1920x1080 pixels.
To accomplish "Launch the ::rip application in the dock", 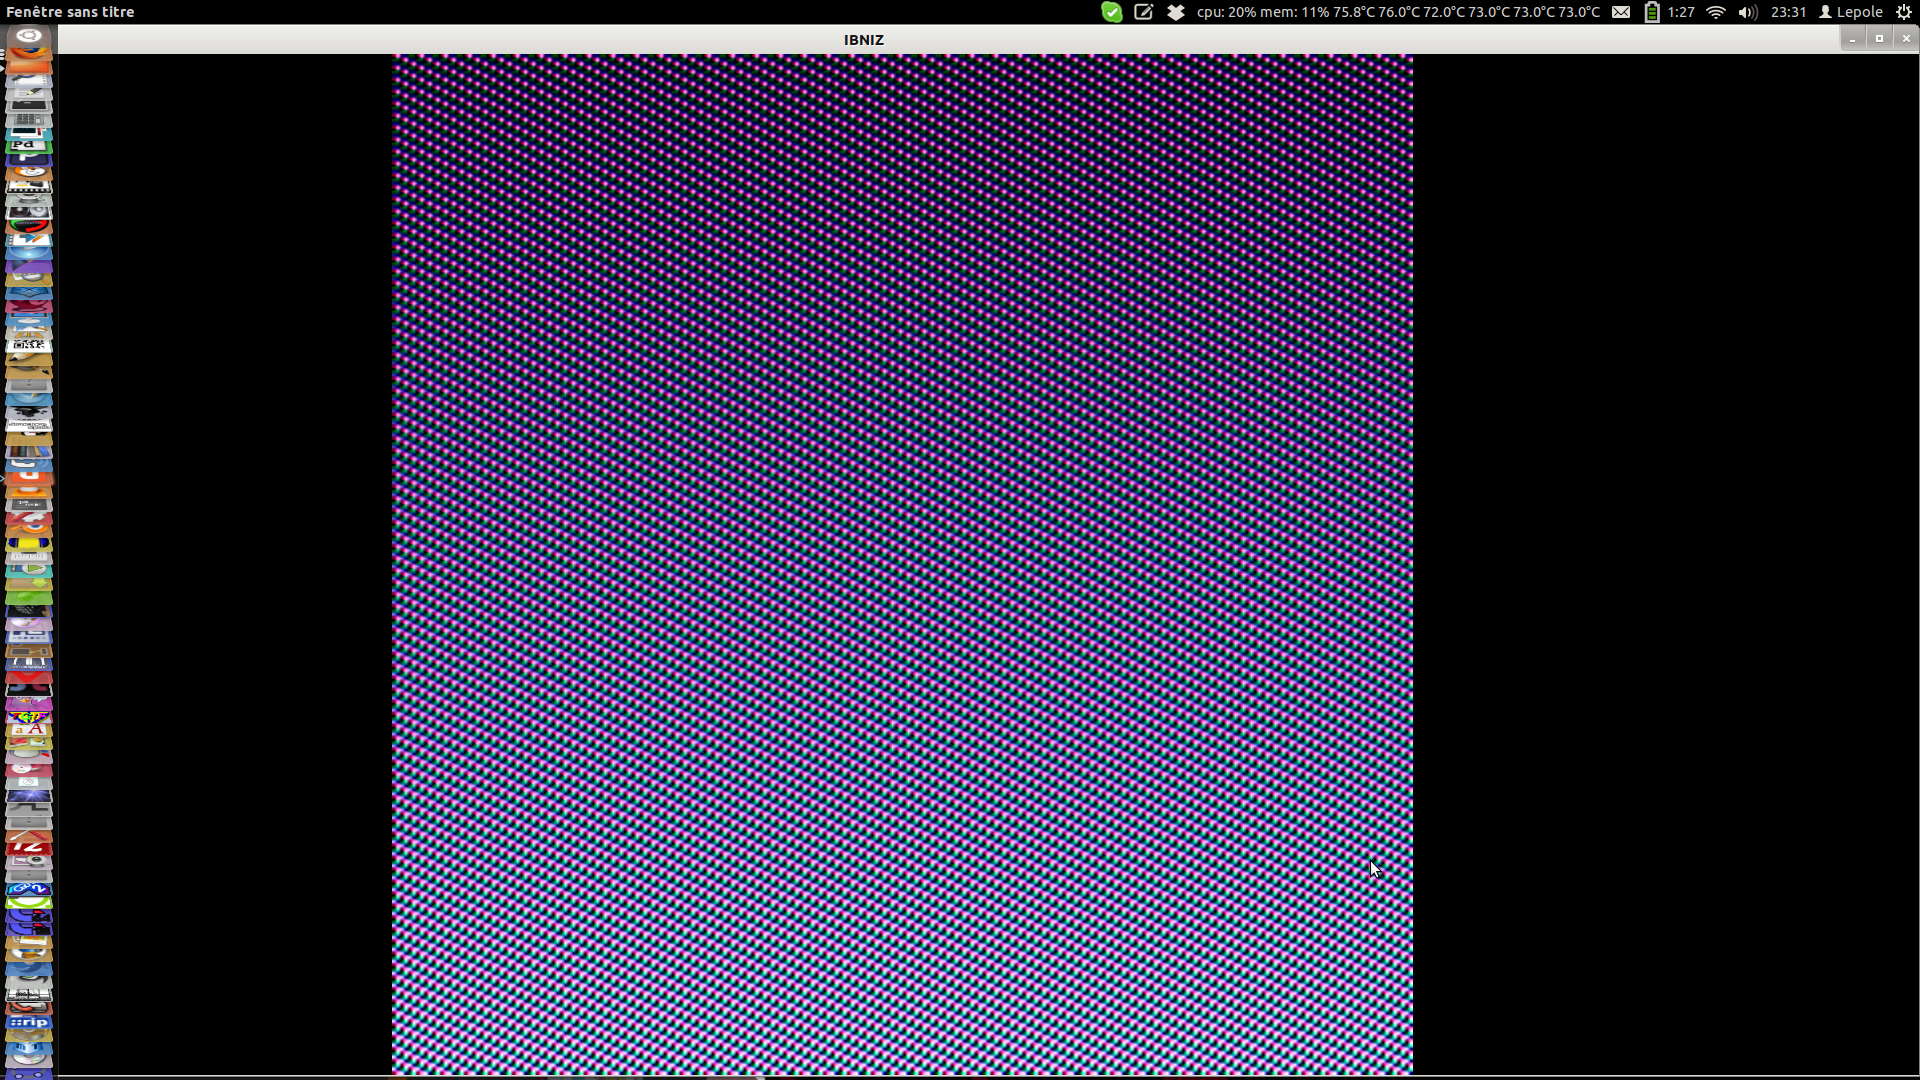I will (x=28, y=1023).
